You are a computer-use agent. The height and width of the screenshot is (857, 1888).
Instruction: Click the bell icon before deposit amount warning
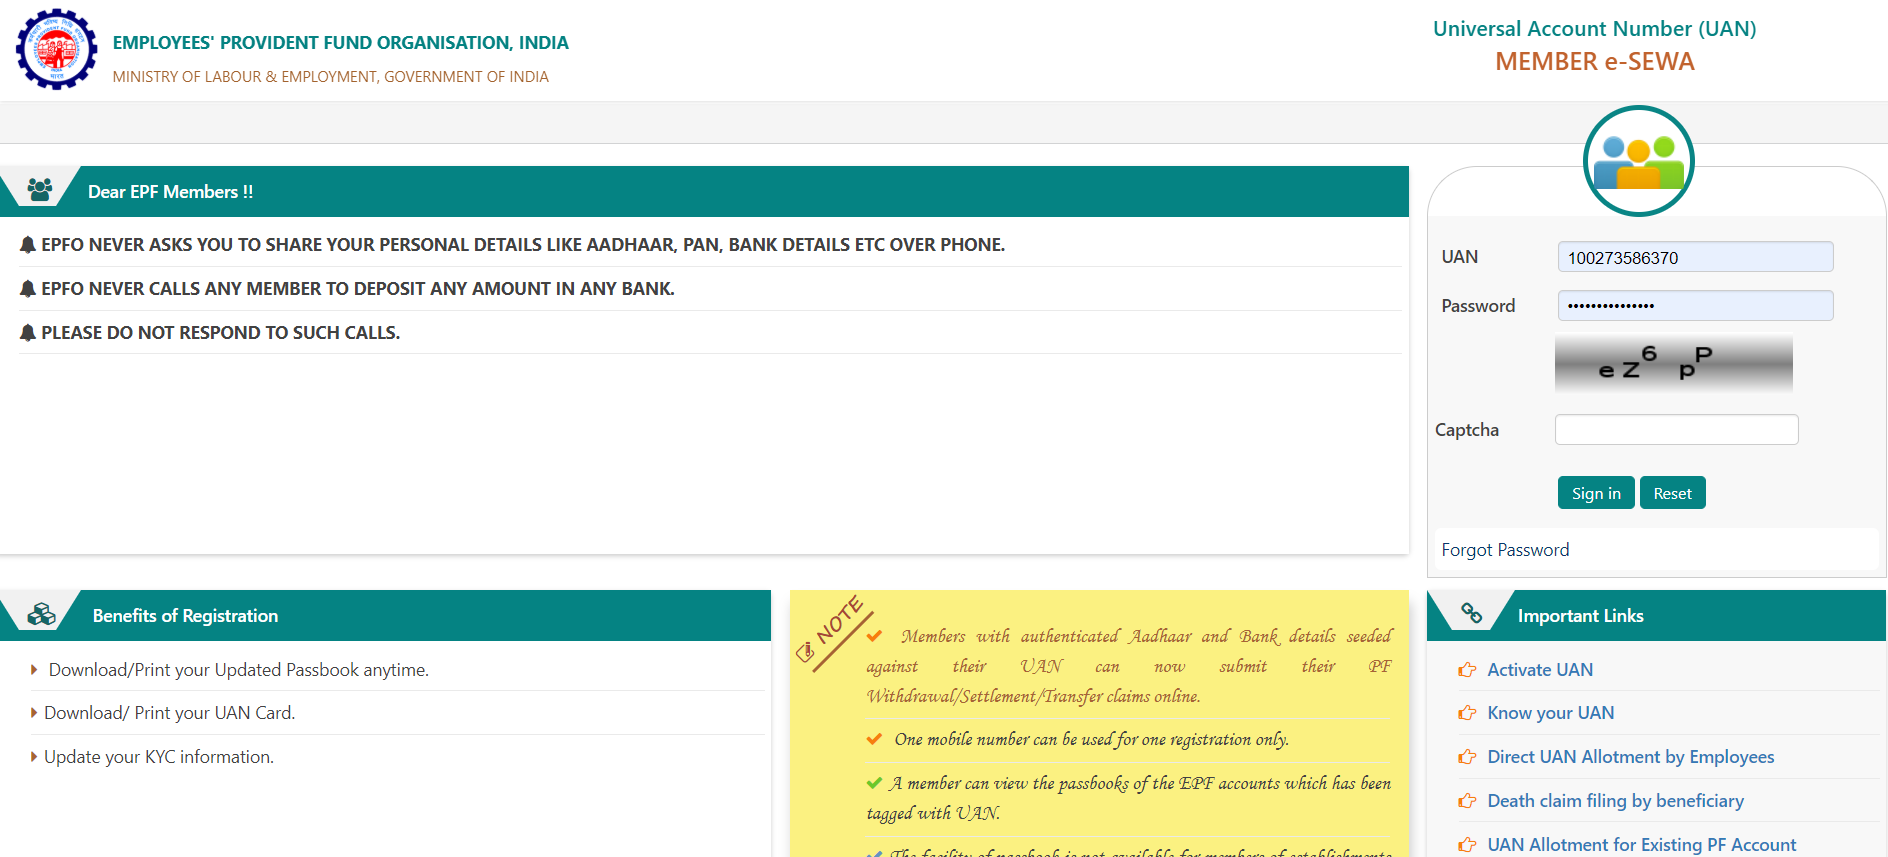(x=28, y=289)
